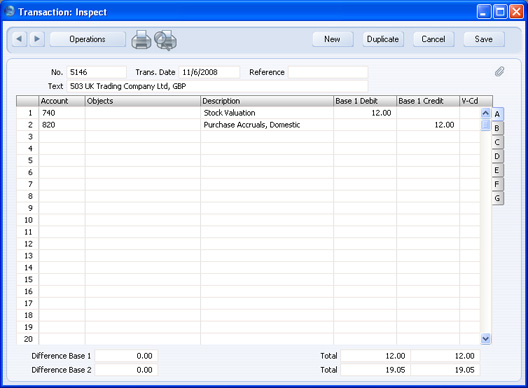The height and width of the screenshot is (388, 528).
Task: Select row number 2
Action: pos(28,125)
